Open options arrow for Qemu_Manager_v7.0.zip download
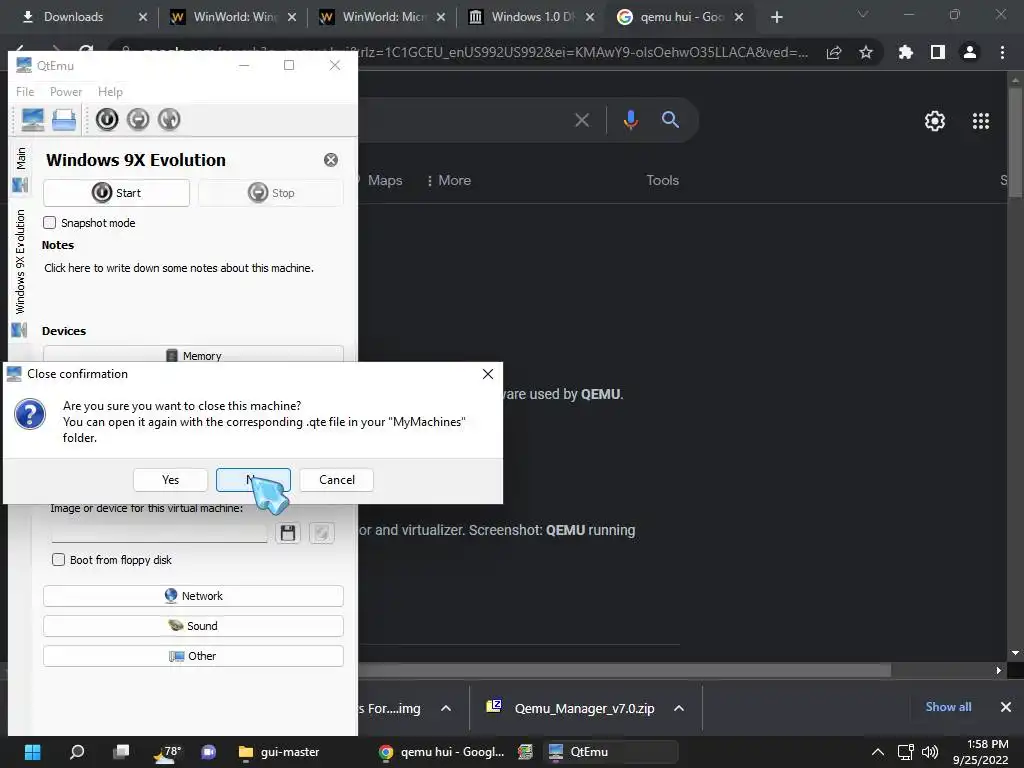The width and height of the screenshot is (1024, 768). pyautogui.click(x=679, y=709)
